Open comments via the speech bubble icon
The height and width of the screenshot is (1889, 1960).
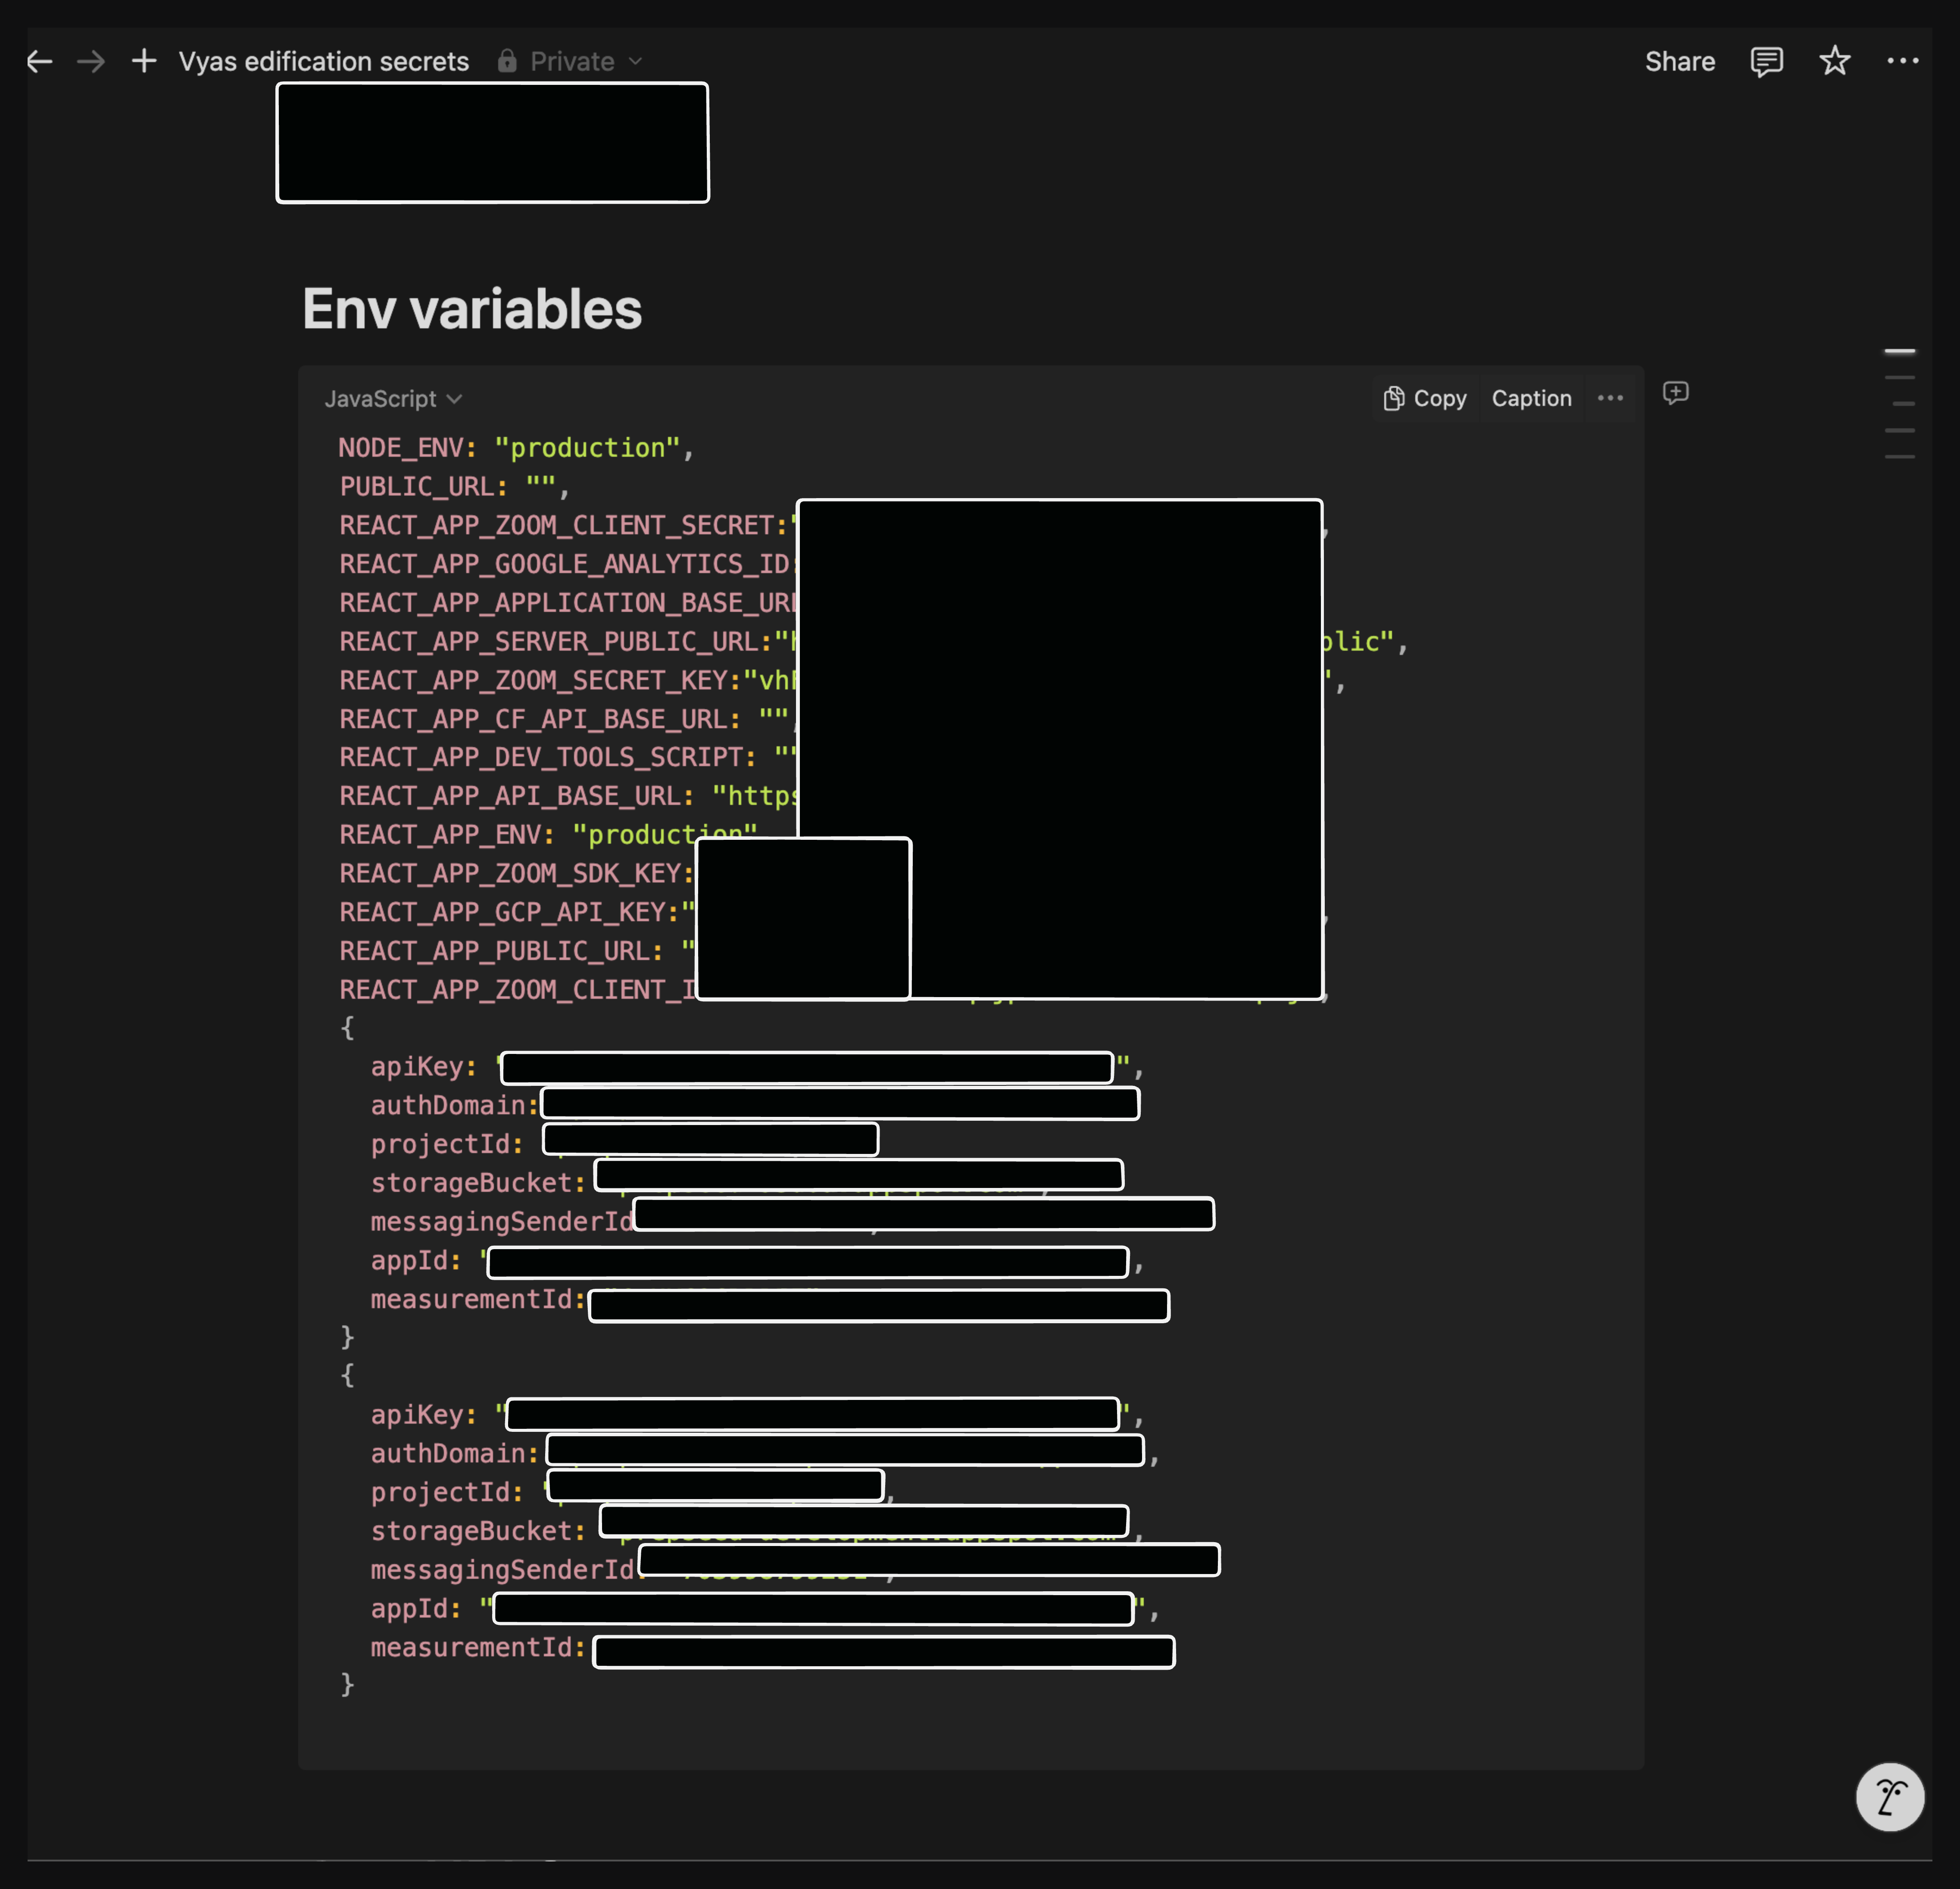[1766, 61]
